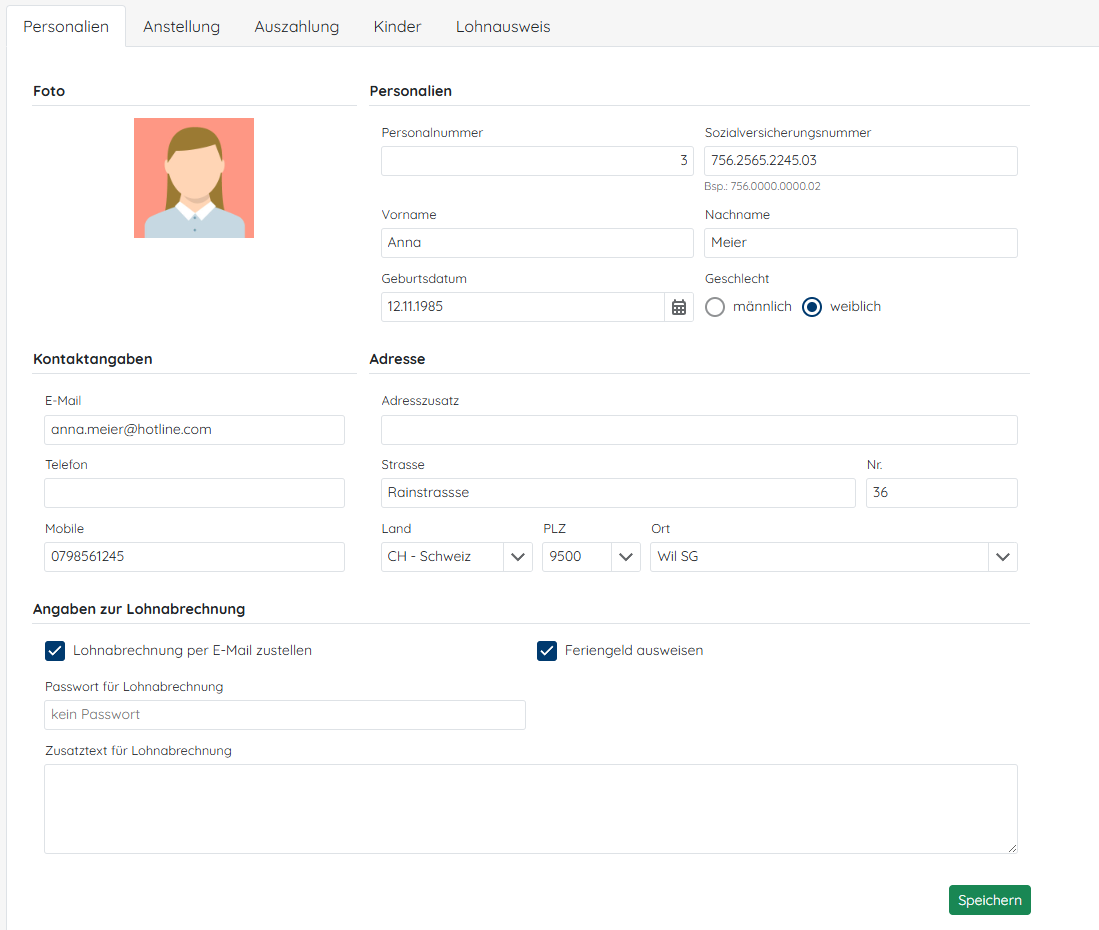The image size is (1099, 930).
Task: Focus the Telefon input field
Action: point(194,493)
